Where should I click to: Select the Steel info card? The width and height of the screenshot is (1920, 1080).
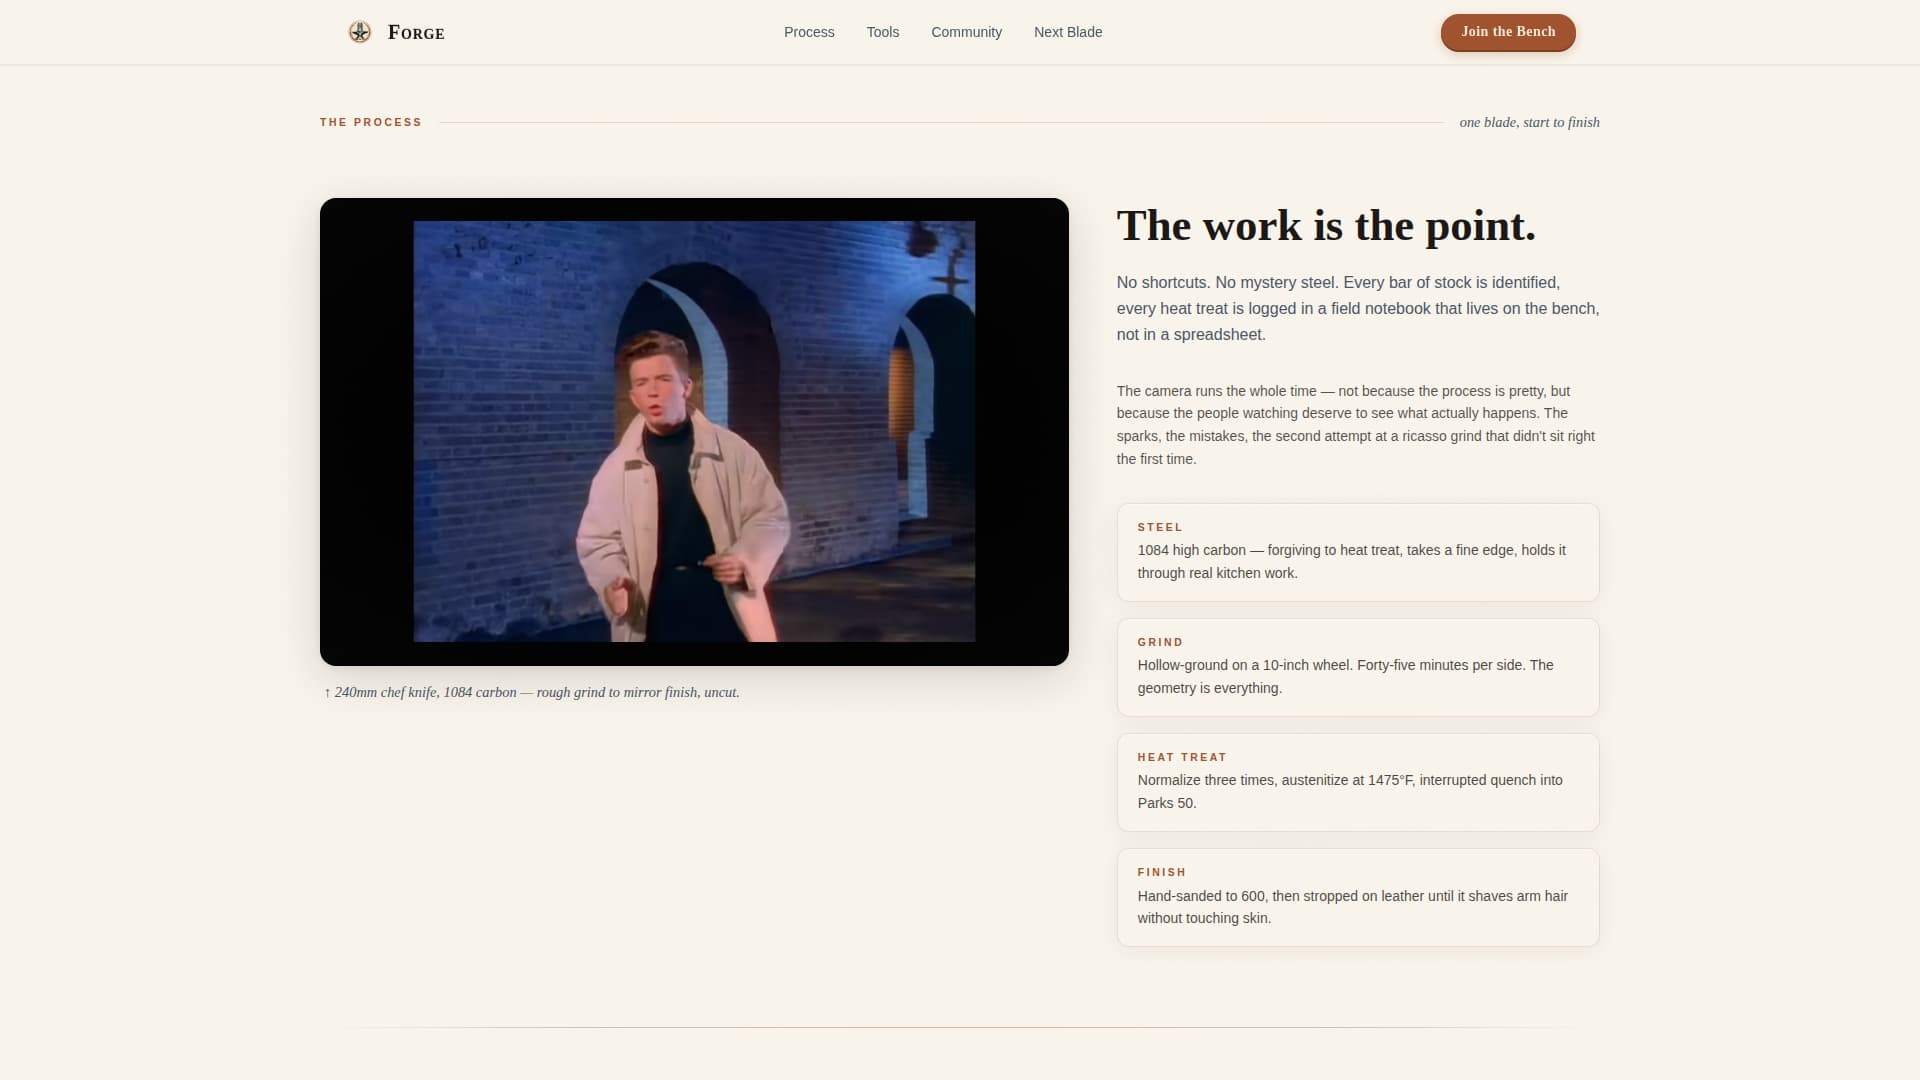pos(1358,552)
